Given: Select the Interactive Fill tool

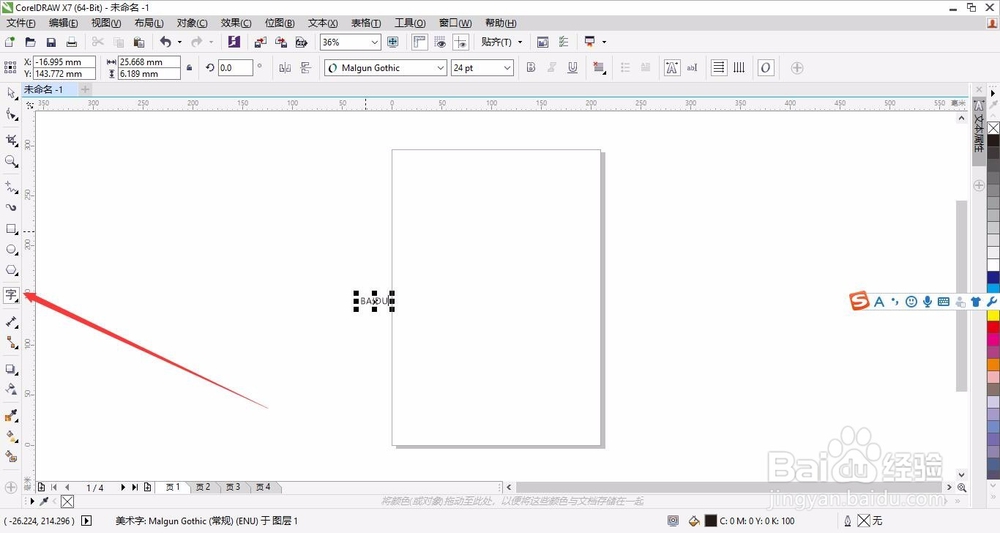Looking at the screenshot, I should click(x=11, y=436).
